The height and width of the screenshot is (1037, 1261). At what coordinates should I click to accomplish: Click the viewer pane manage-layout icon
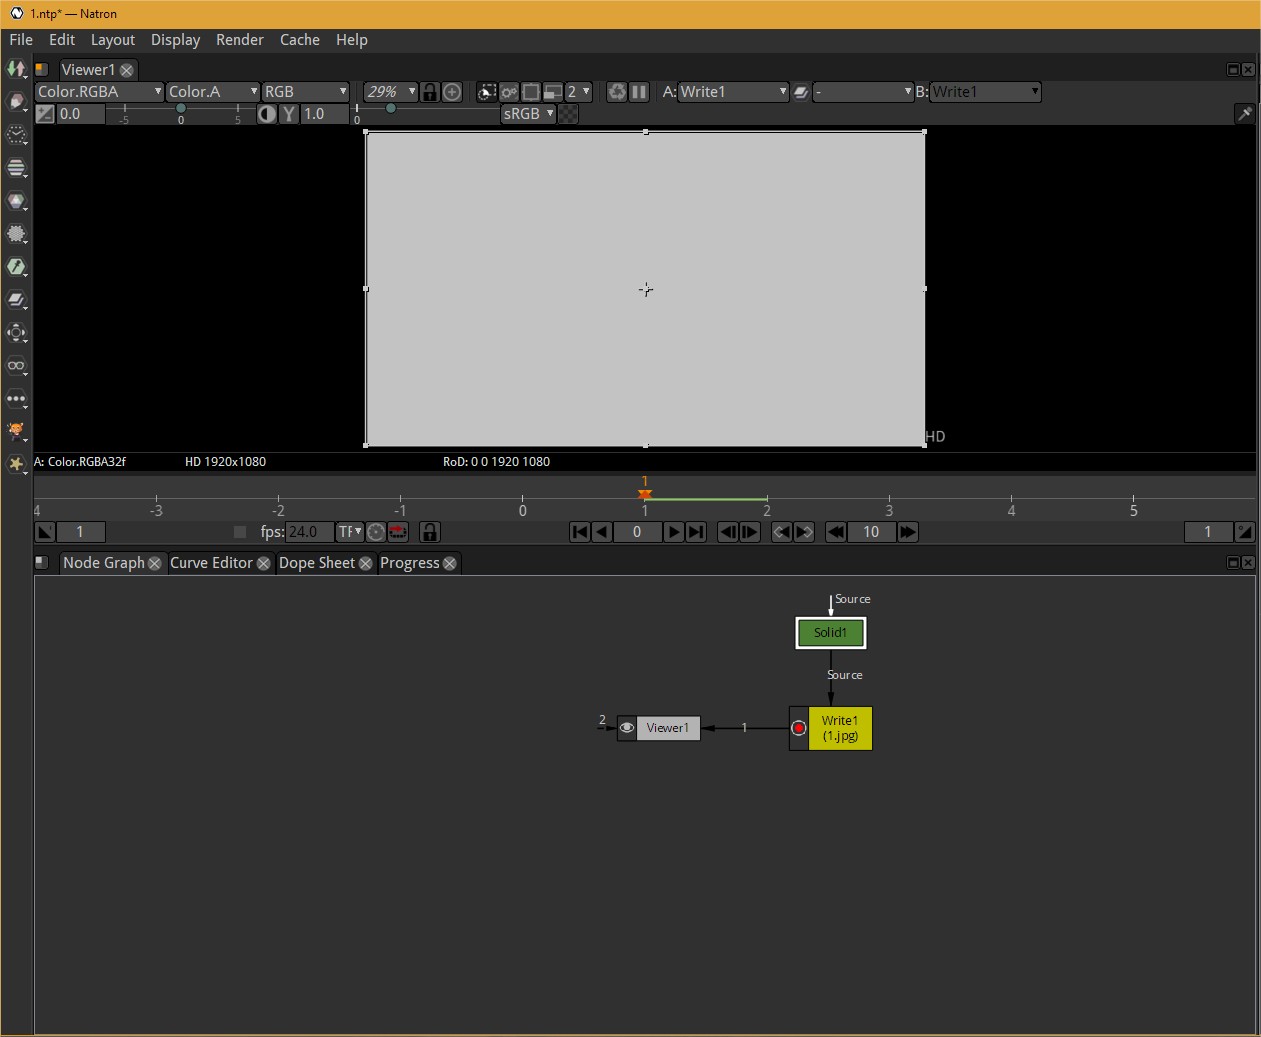pos(41,69)
